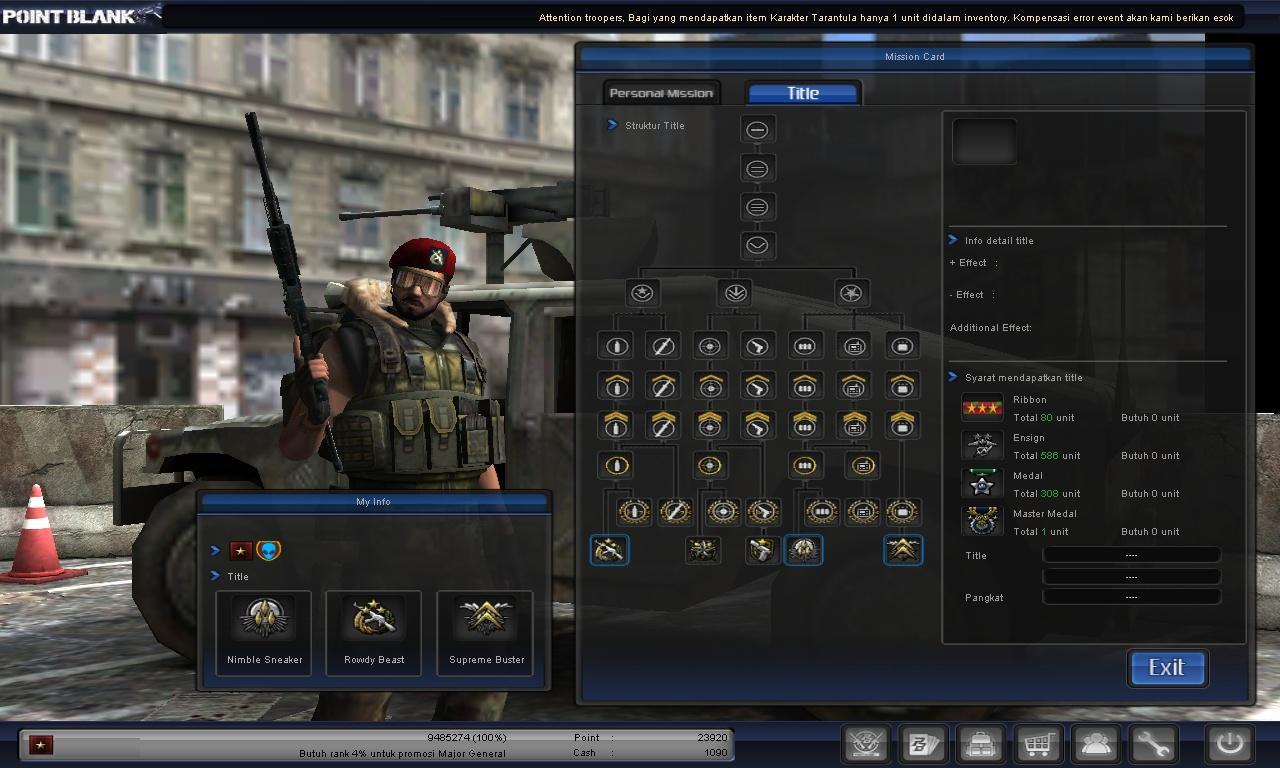1280x768 pixels.
Task: Click the Cash value 1090
Action: (x=715, y=753)
